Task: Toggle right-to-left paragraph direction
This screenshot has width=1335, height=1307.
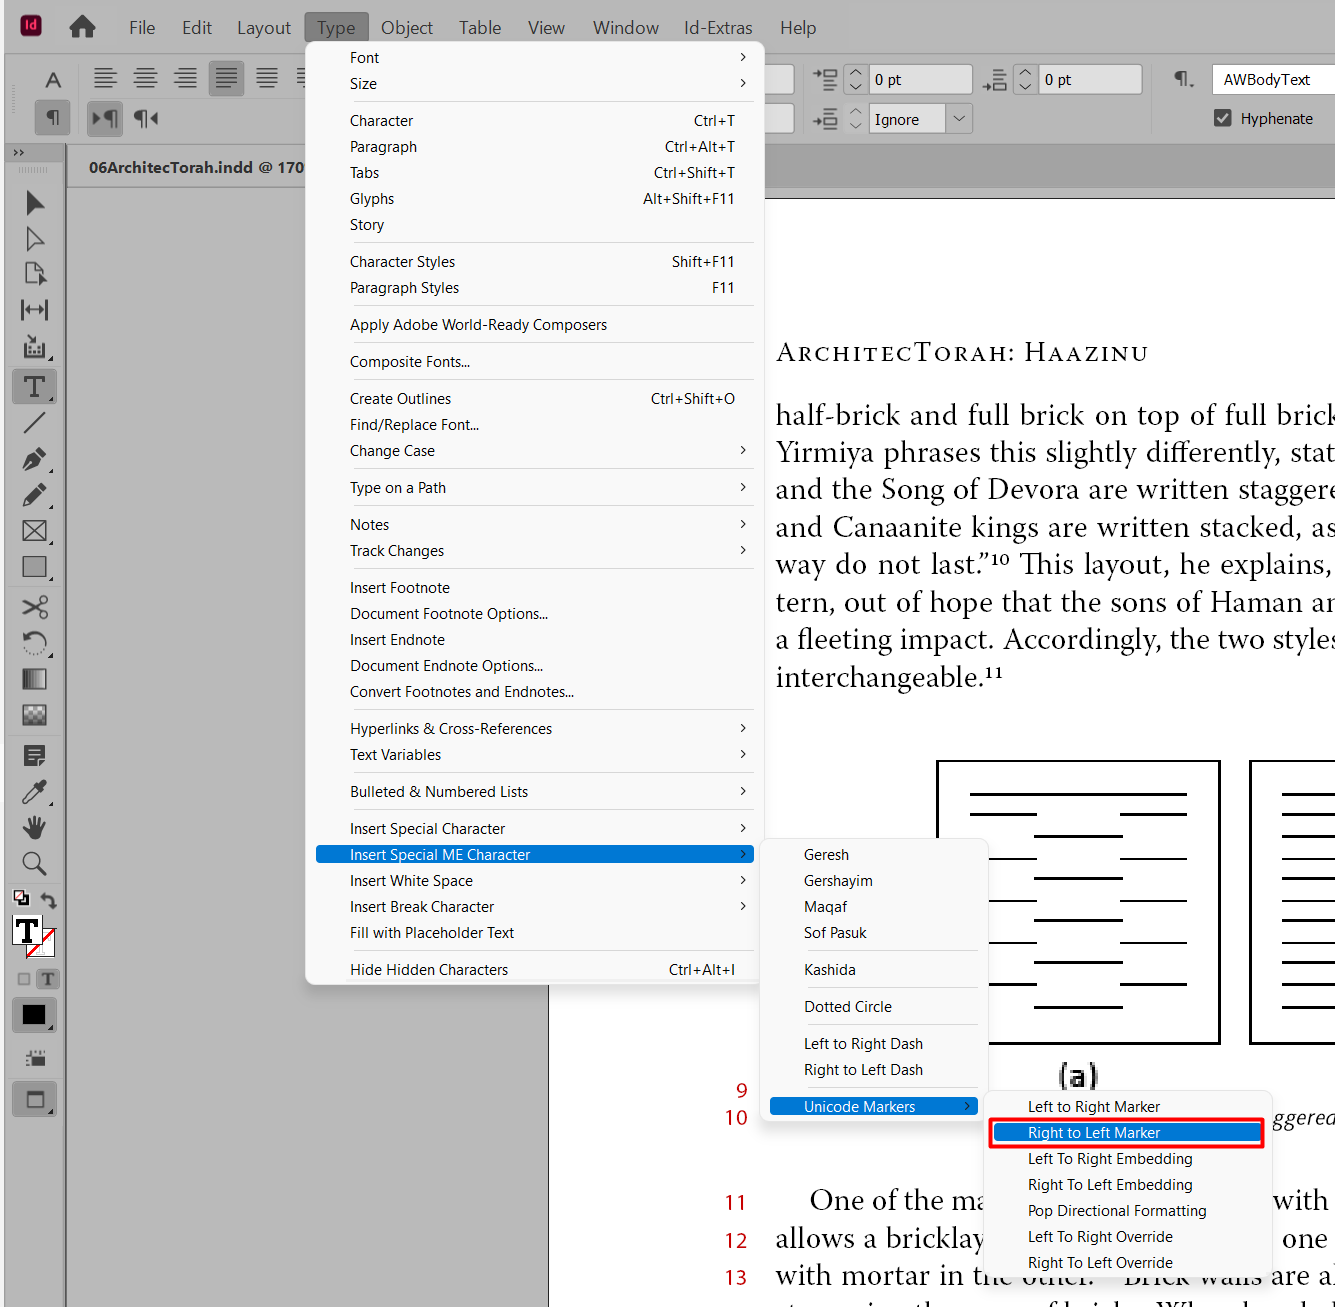Action: 146,118
